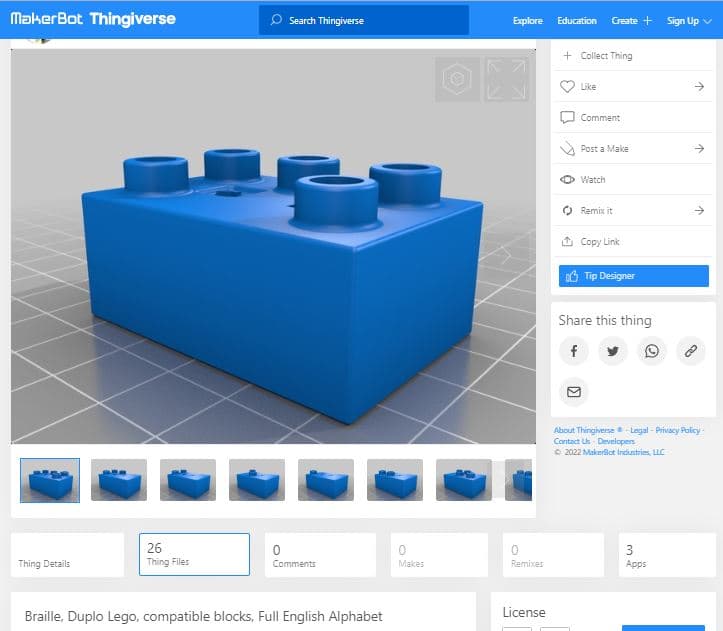Open the Privacy Policy link

[677, 430]
